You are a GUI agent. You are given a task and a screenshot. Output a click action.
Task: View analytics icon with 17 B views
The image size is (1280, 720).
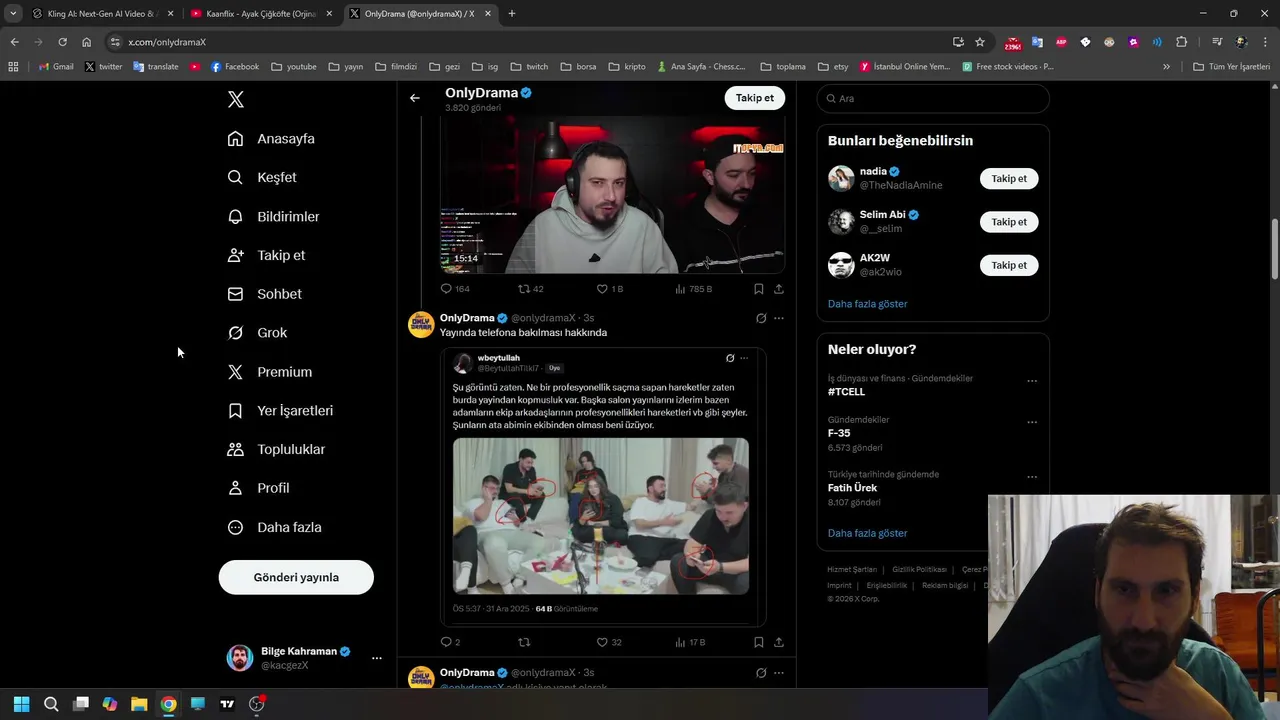pos(680,642)
